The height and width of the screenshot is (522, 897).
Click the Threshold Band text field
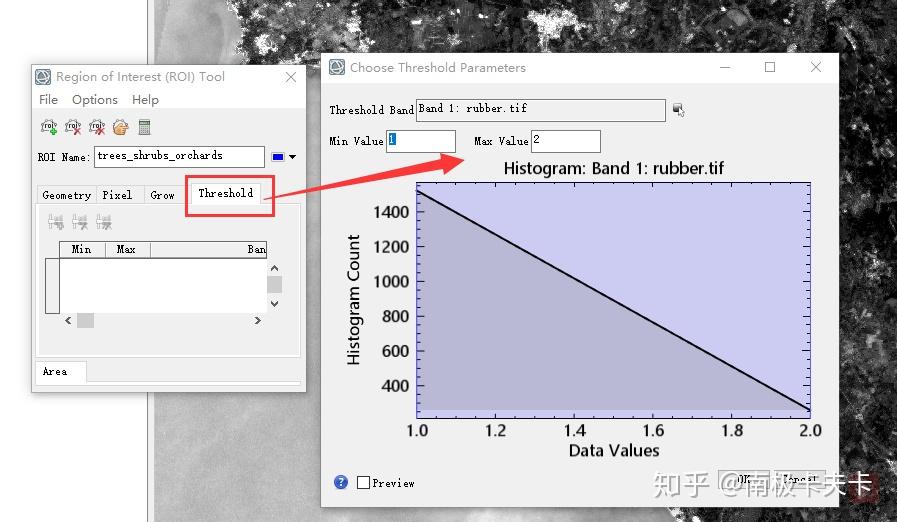pos(541,110)
